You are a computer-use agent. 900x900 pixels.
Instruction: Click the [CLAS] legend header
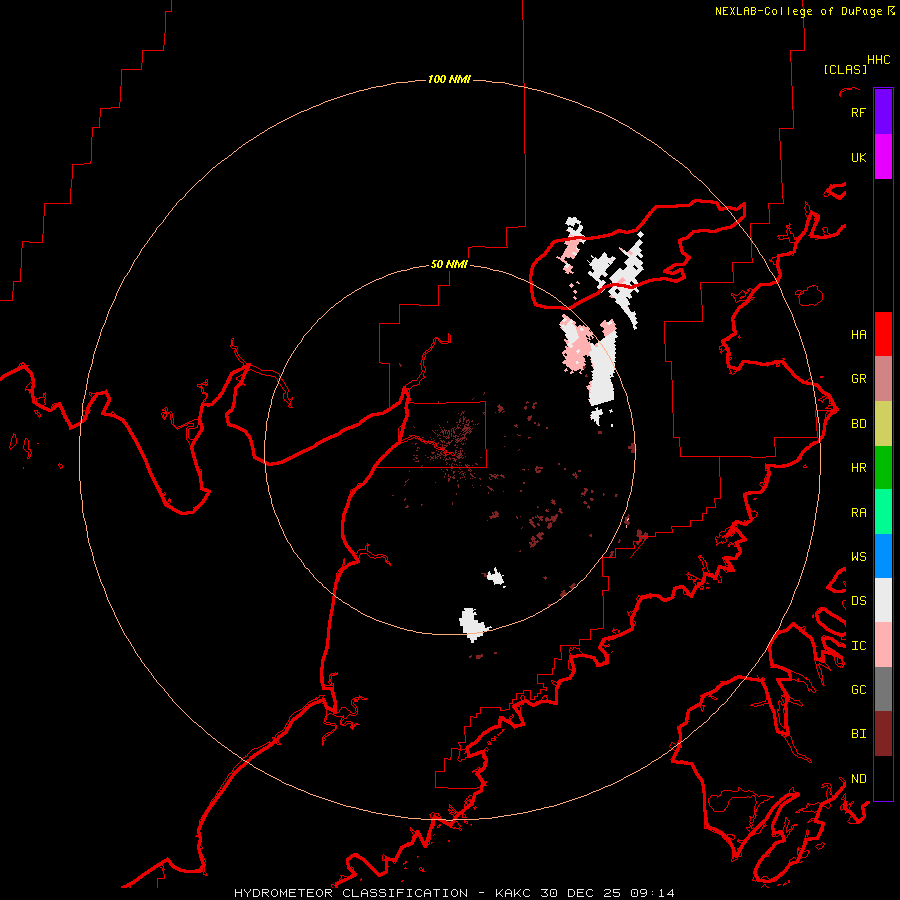pos(845,69)
